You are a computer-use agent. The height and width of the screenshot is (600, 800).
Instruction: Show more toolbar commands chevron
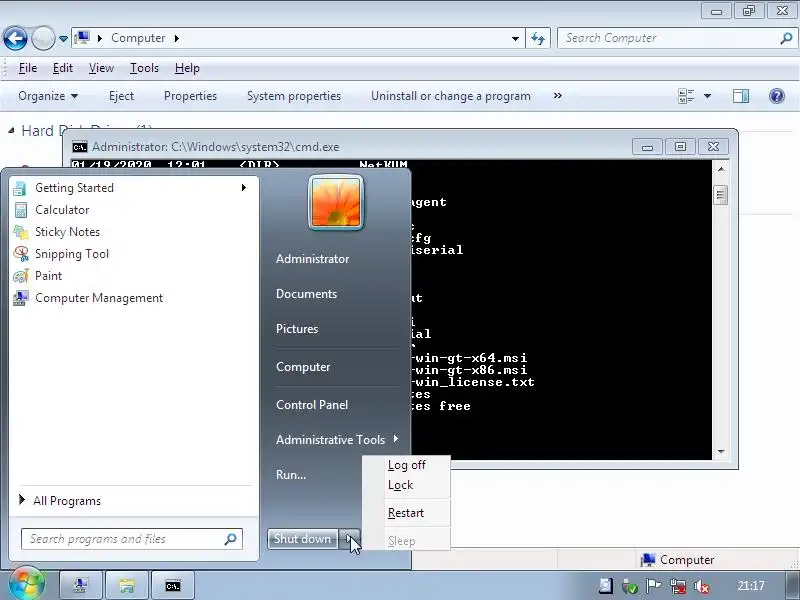[558, 96]
